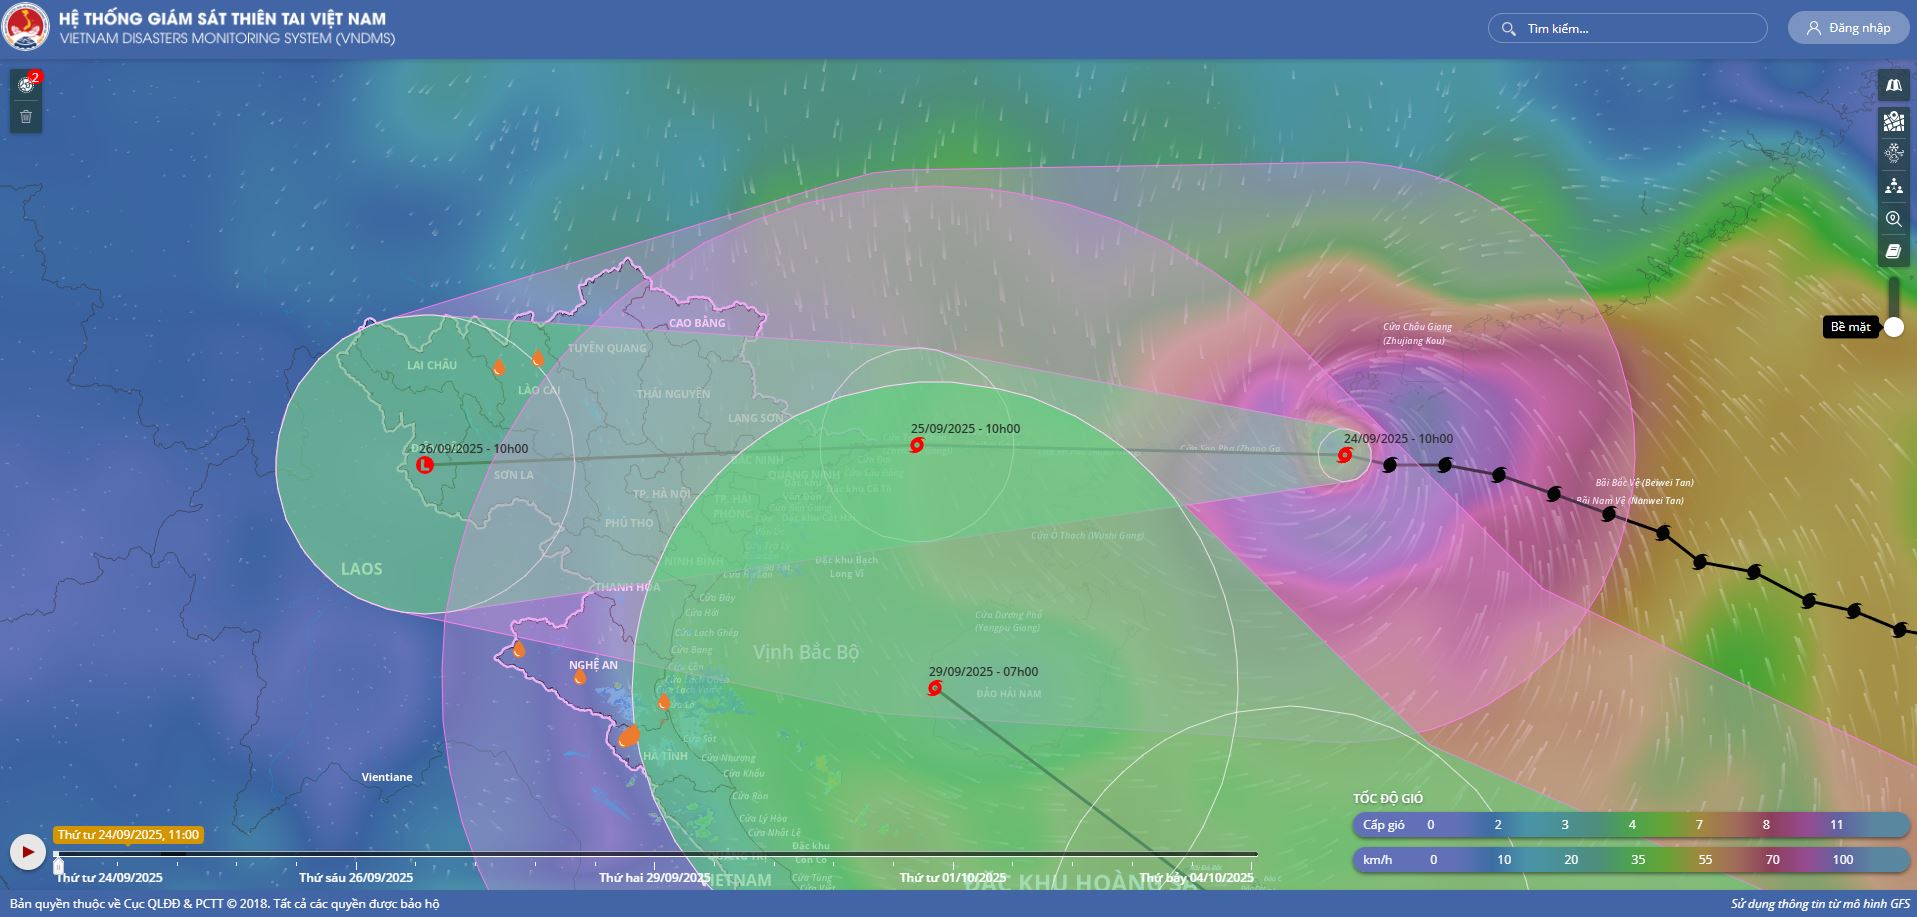The height and width of the screenshot is (917, 1917).
Task: Click the Đăng nhập login button
Action: pyautogui.click(x=1848, y=28)
